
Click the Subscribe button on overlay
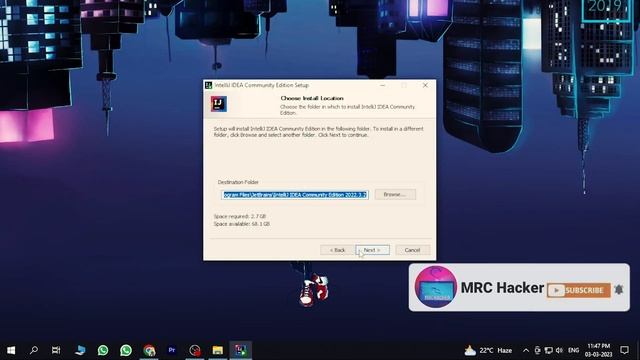click(579, 290)
